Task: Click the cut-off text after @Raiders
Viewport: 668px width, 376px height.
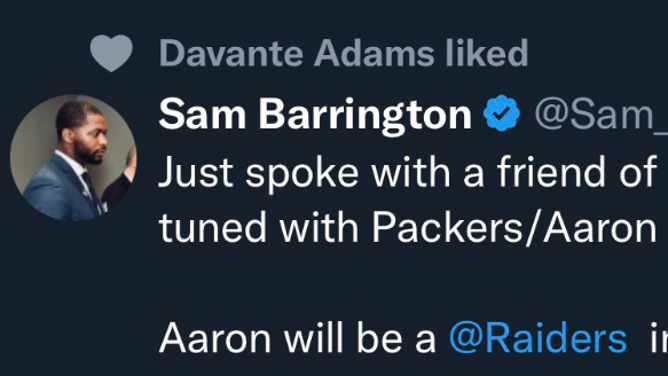Action: [x=659, y=339]
